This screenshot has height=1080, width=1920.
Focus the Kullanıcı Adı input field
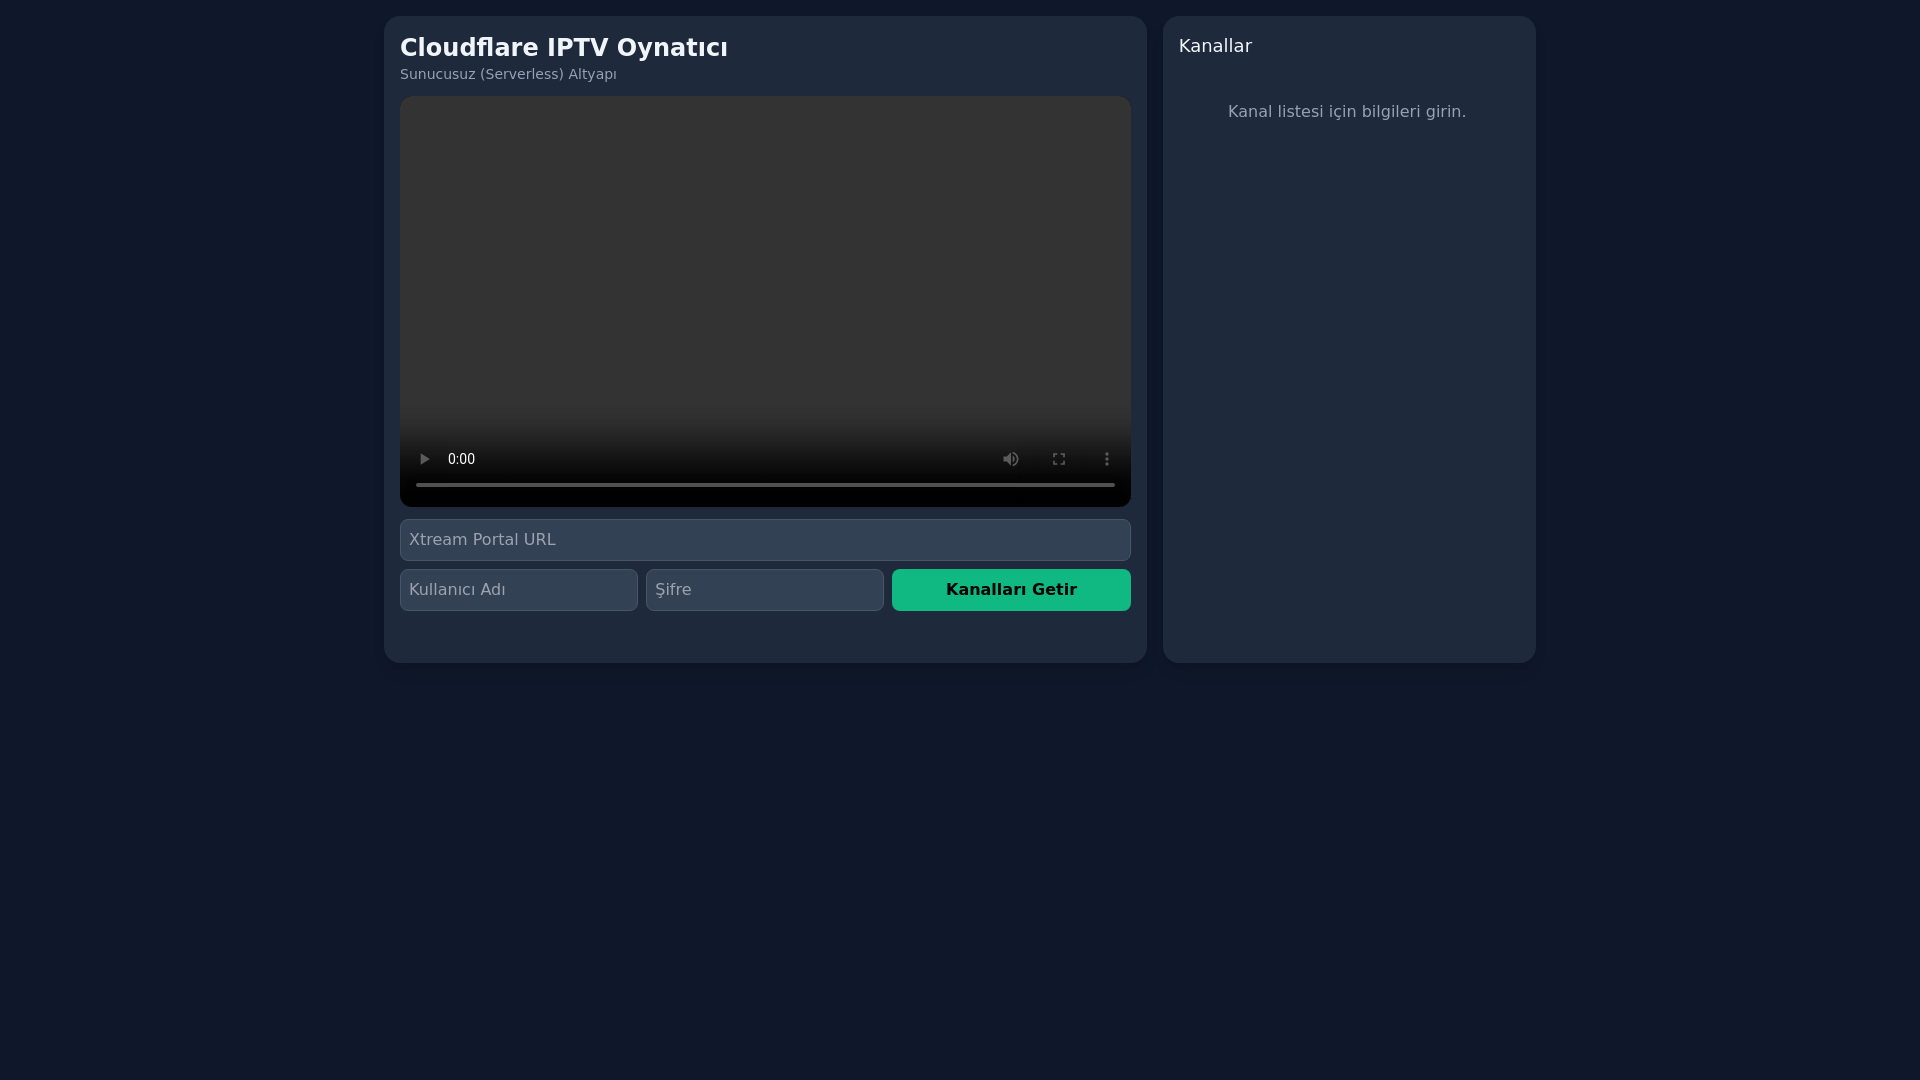click(519, 590)
